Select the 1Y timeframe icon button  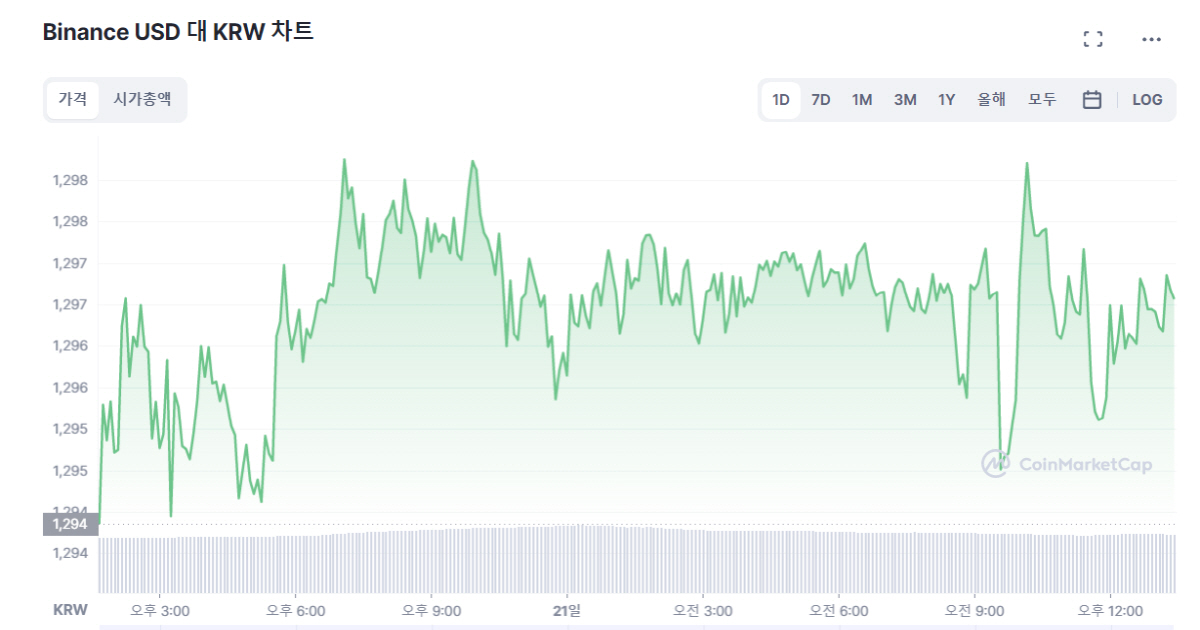tap(945, 99)
